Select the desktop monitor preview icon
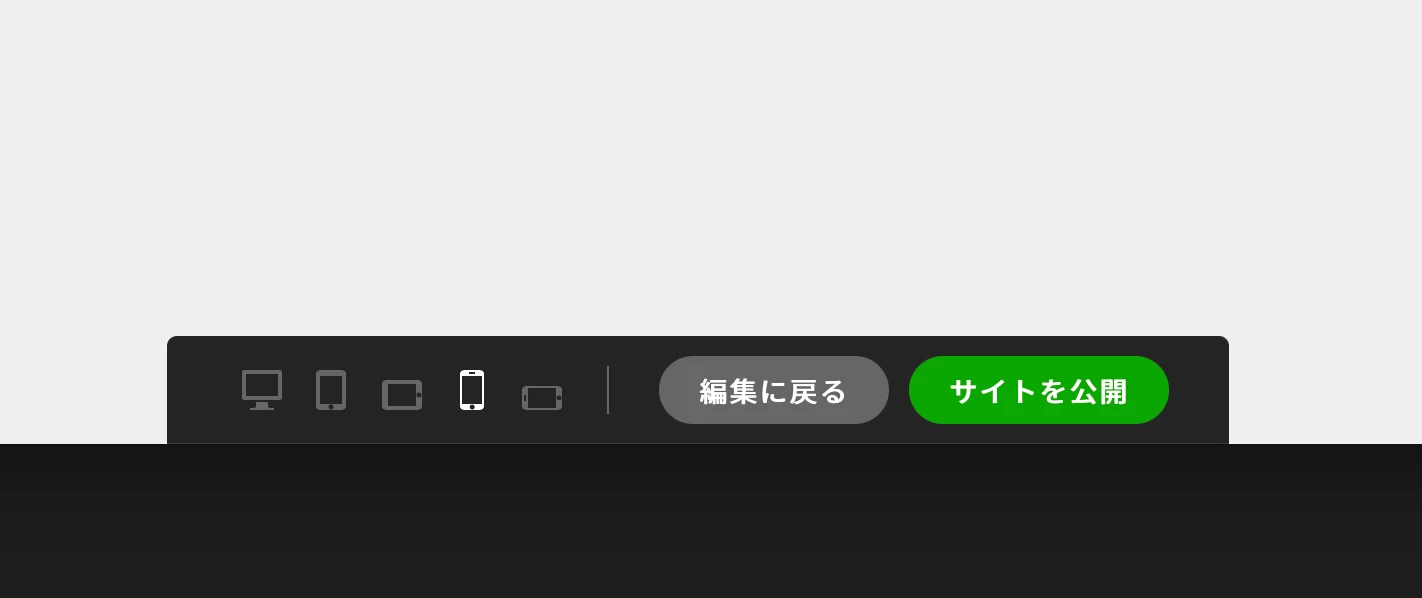 point(262,390)
